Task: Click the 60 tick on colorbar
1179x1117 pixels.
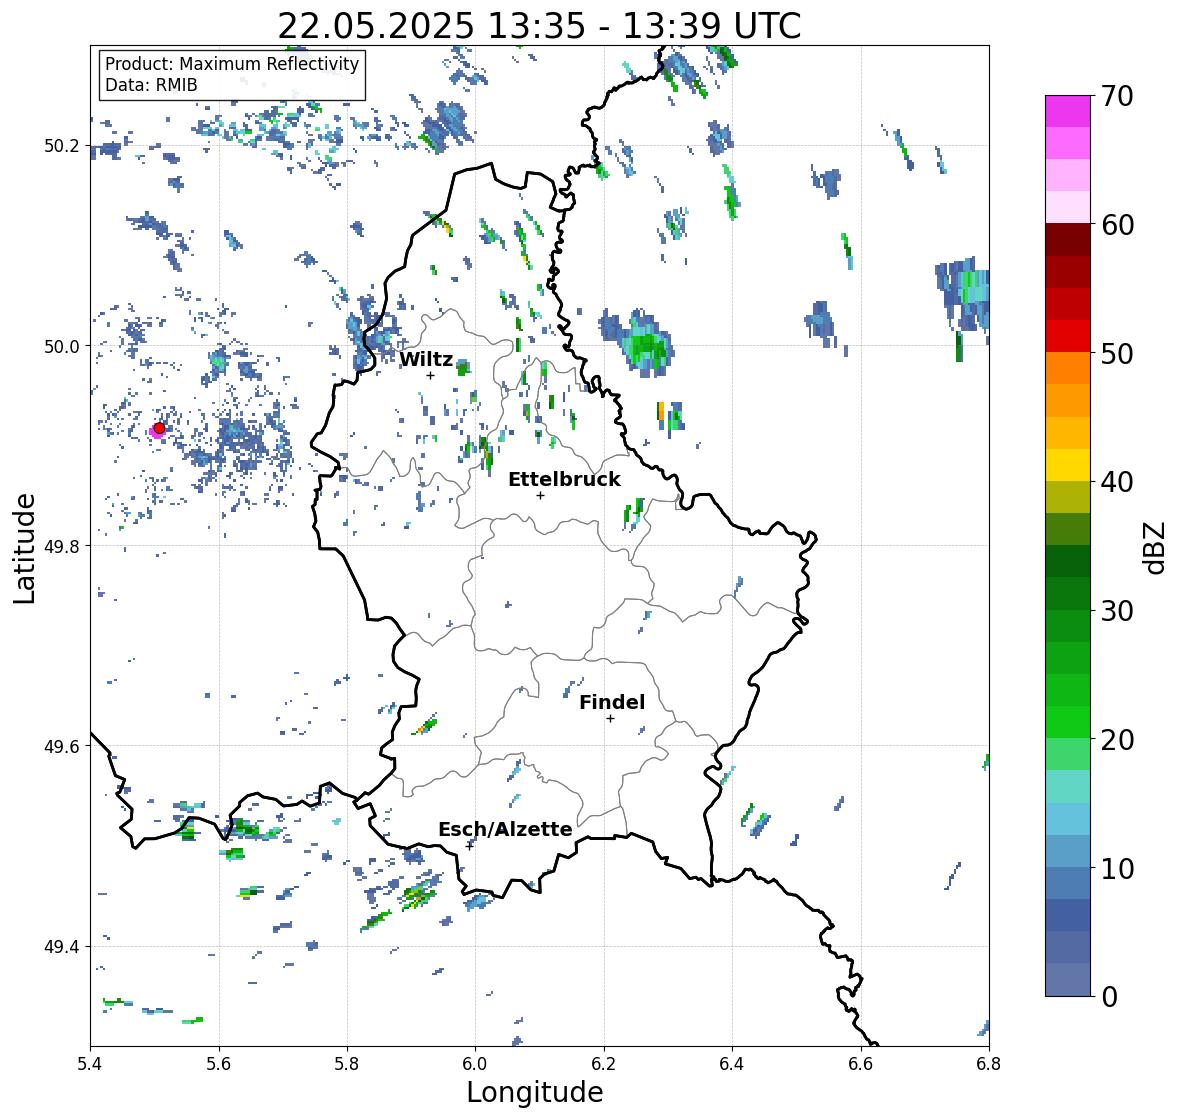Action: tap(1117, 225)
